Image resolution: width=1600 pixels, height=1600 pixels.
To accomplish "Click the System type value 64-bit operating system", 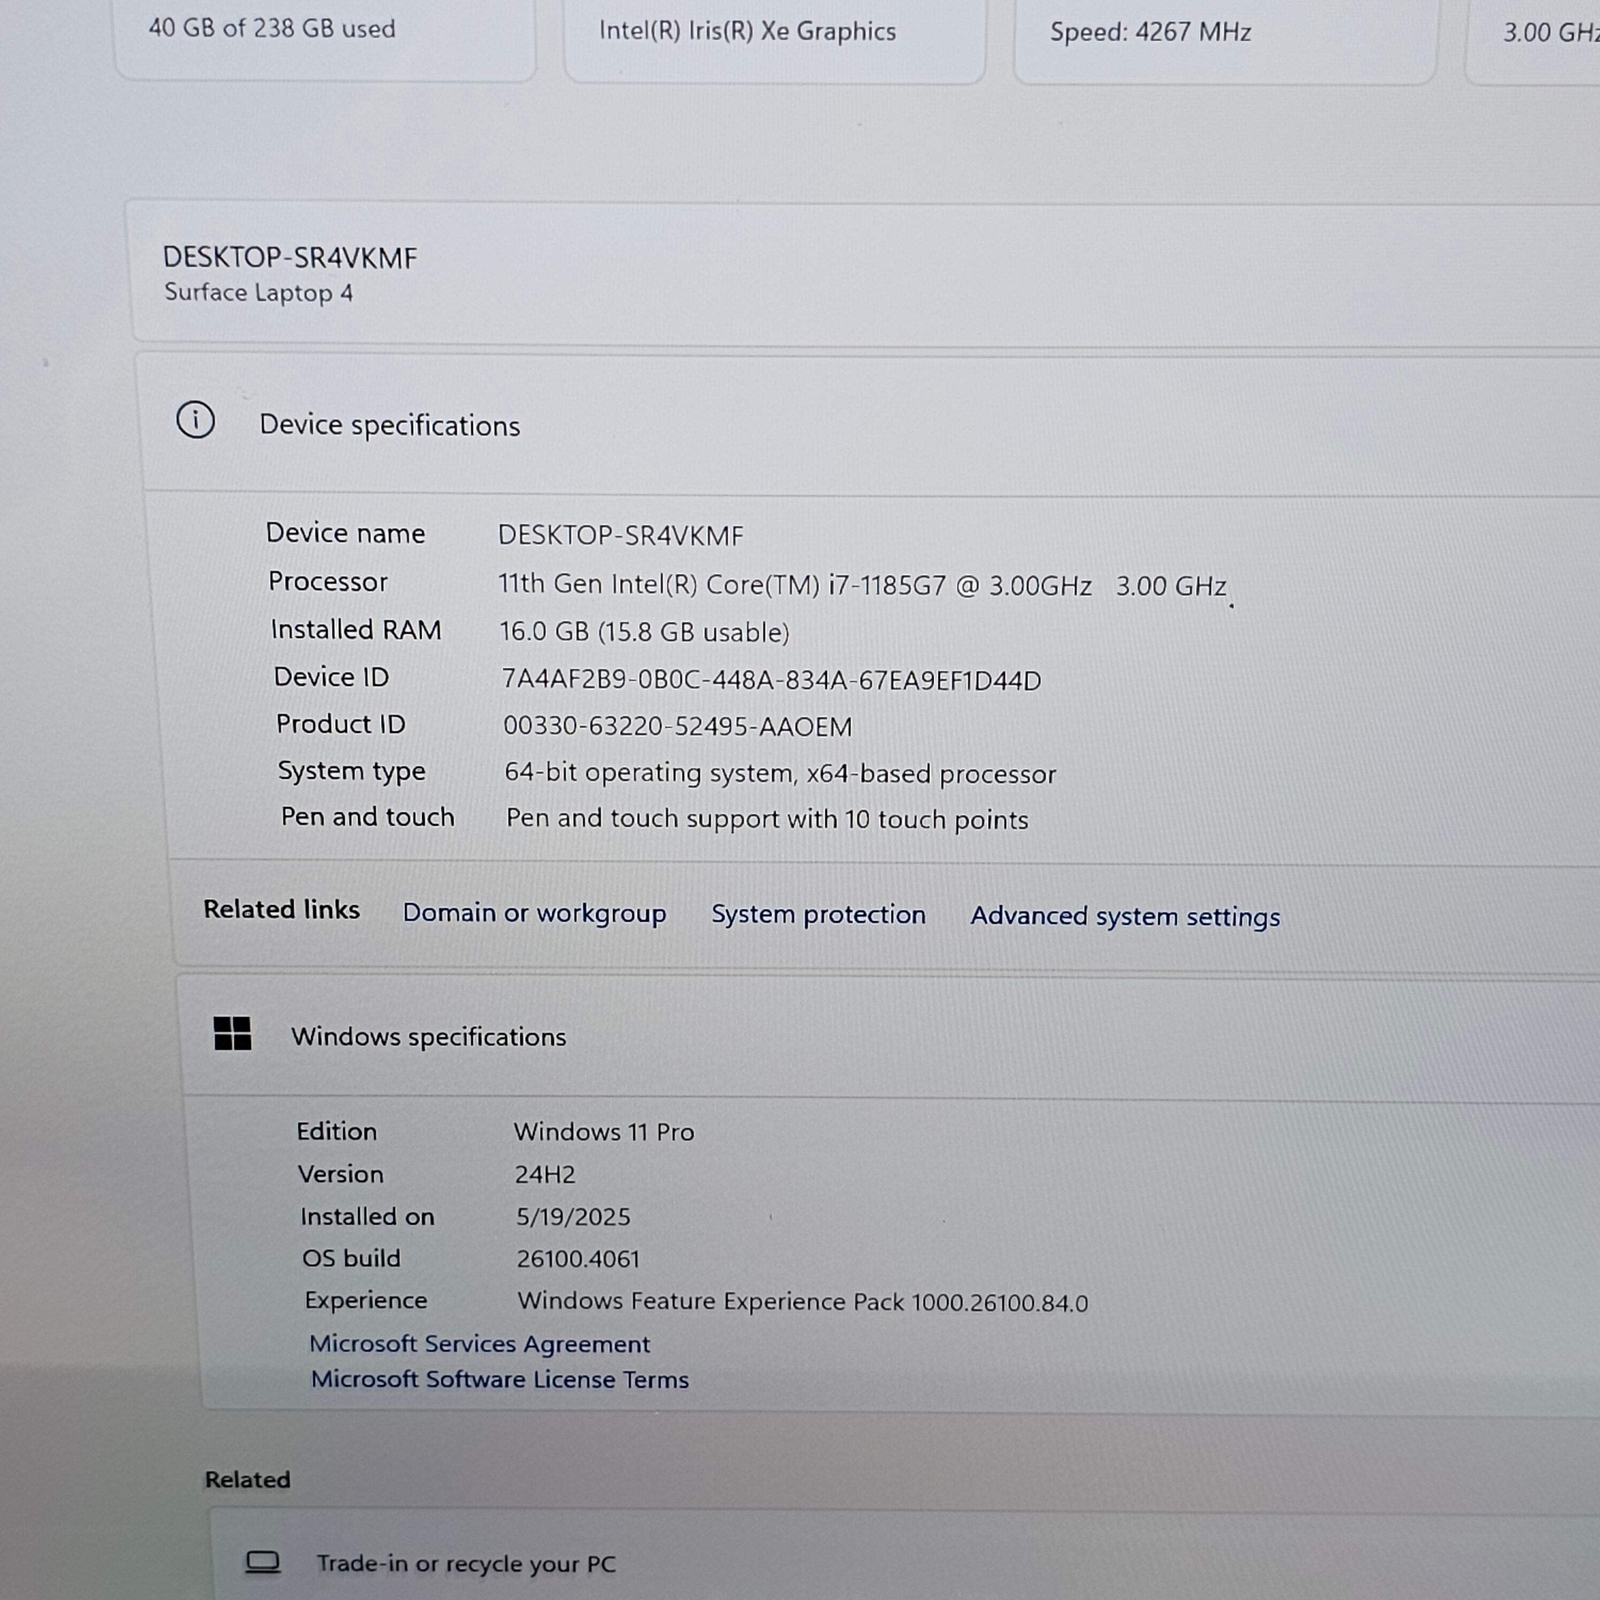I will pyautogui.click(x=780, y=774).
